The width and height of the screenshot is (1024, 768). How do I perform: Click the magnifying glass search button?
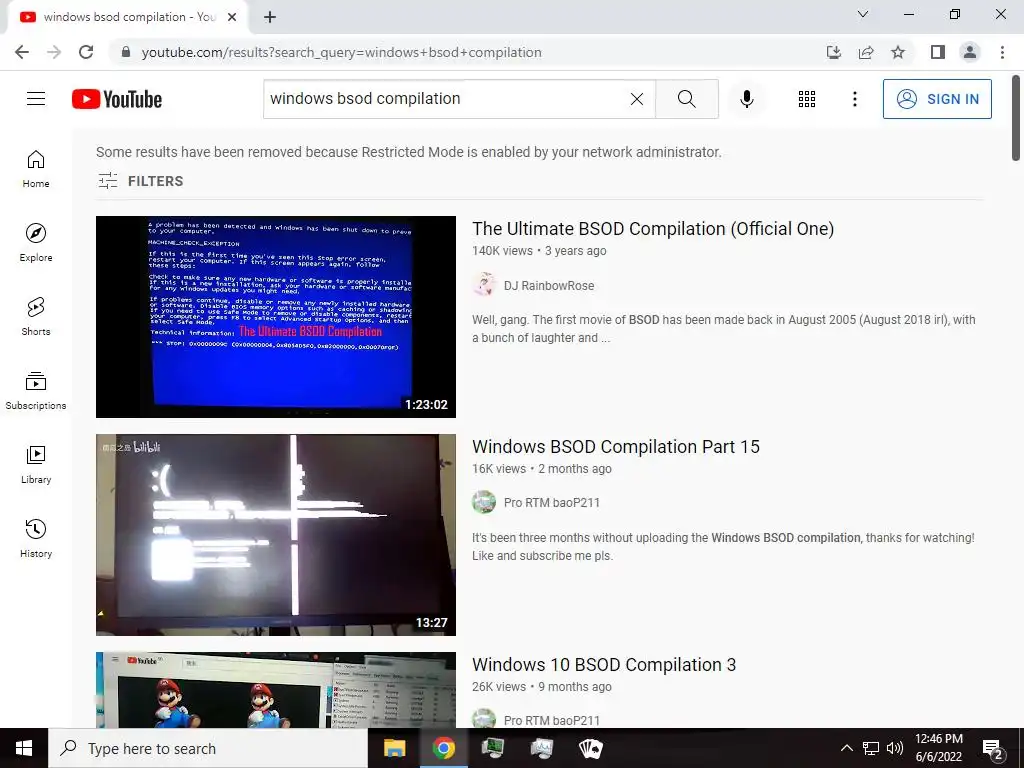coord(686,99)
